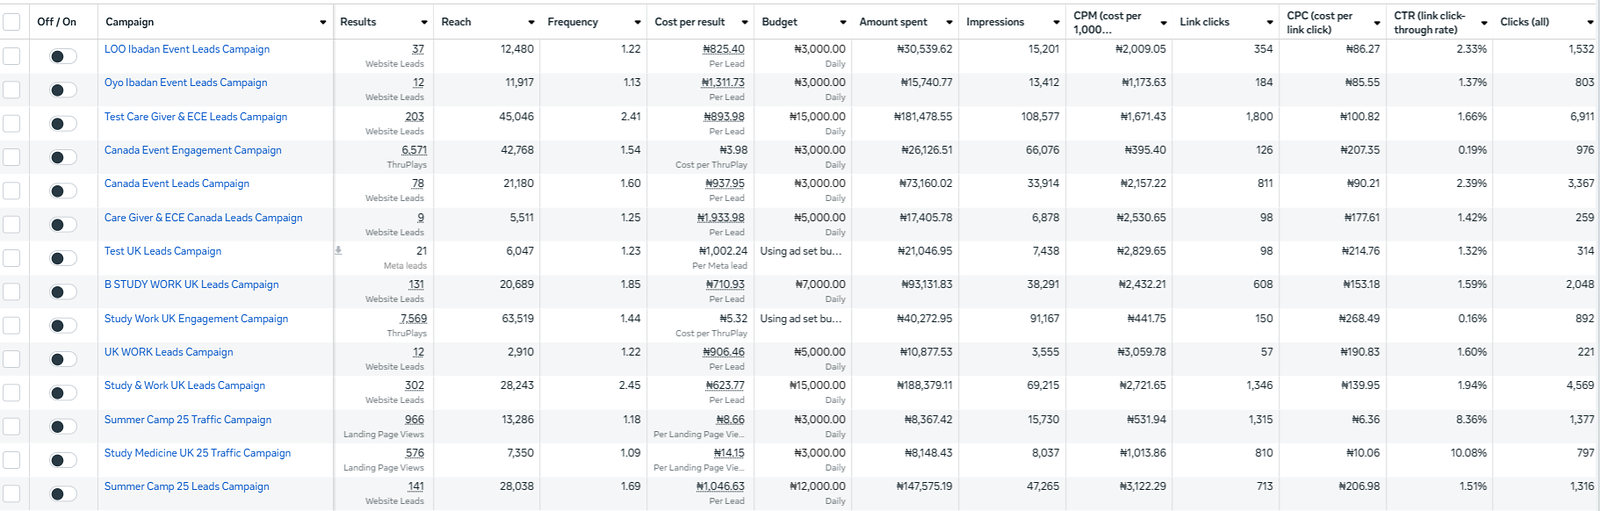Toggle Test UK Leads Campaign switch
The height and width of the screenshot is (511, 1600).
pos(62,259)
